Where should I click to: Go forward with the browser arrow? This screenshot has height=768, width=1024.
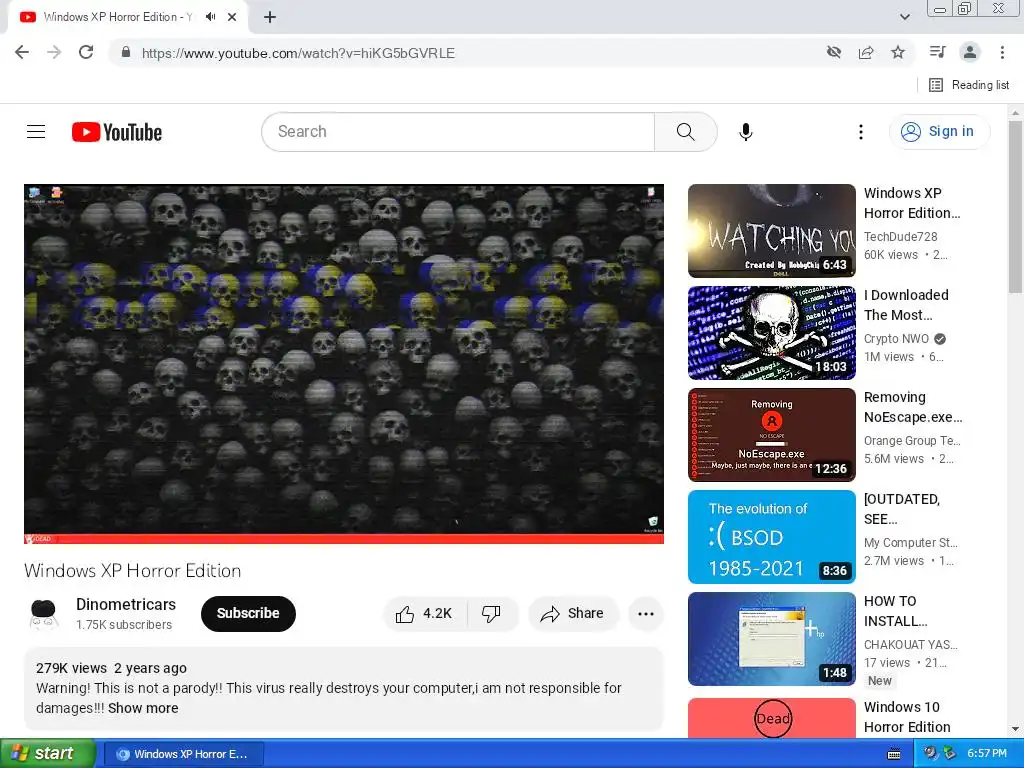(54, 52)
